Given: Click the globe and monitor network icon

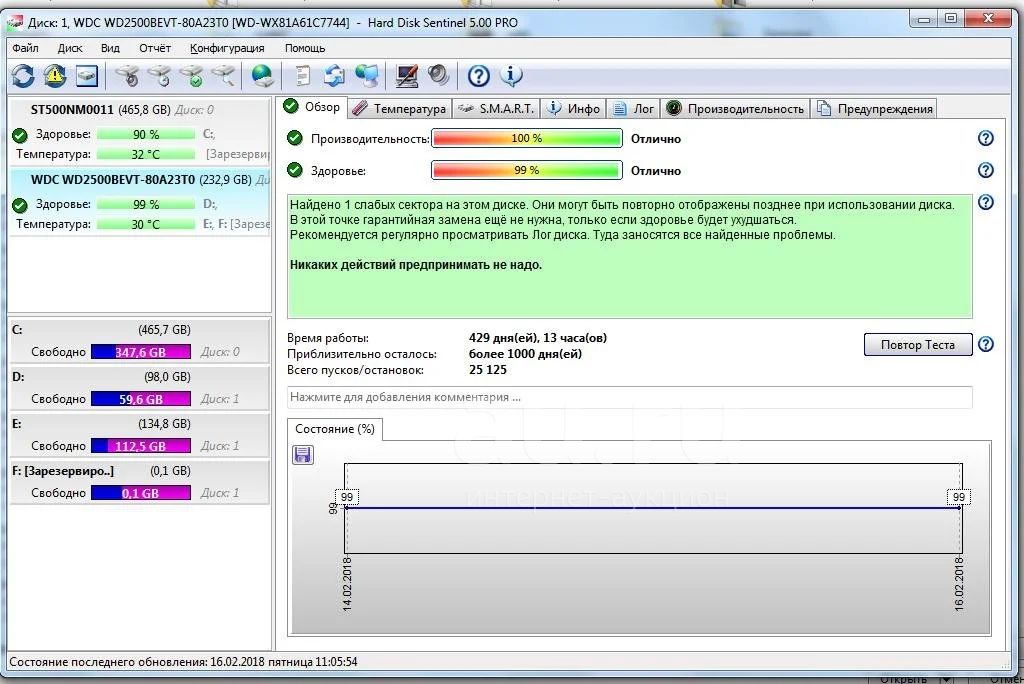Looking at the screenshot, I should click(x=367, y=76).
